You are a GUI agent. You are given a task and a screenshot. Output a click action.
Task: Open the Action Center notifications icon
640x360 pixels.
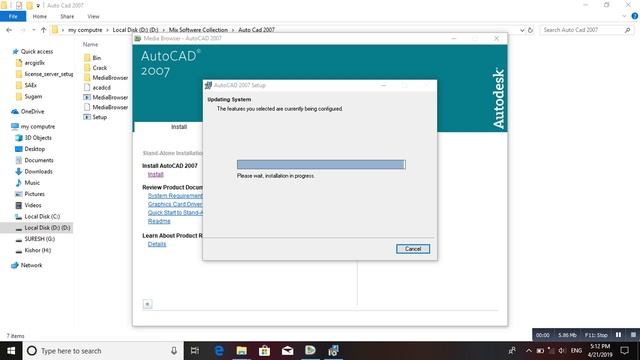click(624, 351)
